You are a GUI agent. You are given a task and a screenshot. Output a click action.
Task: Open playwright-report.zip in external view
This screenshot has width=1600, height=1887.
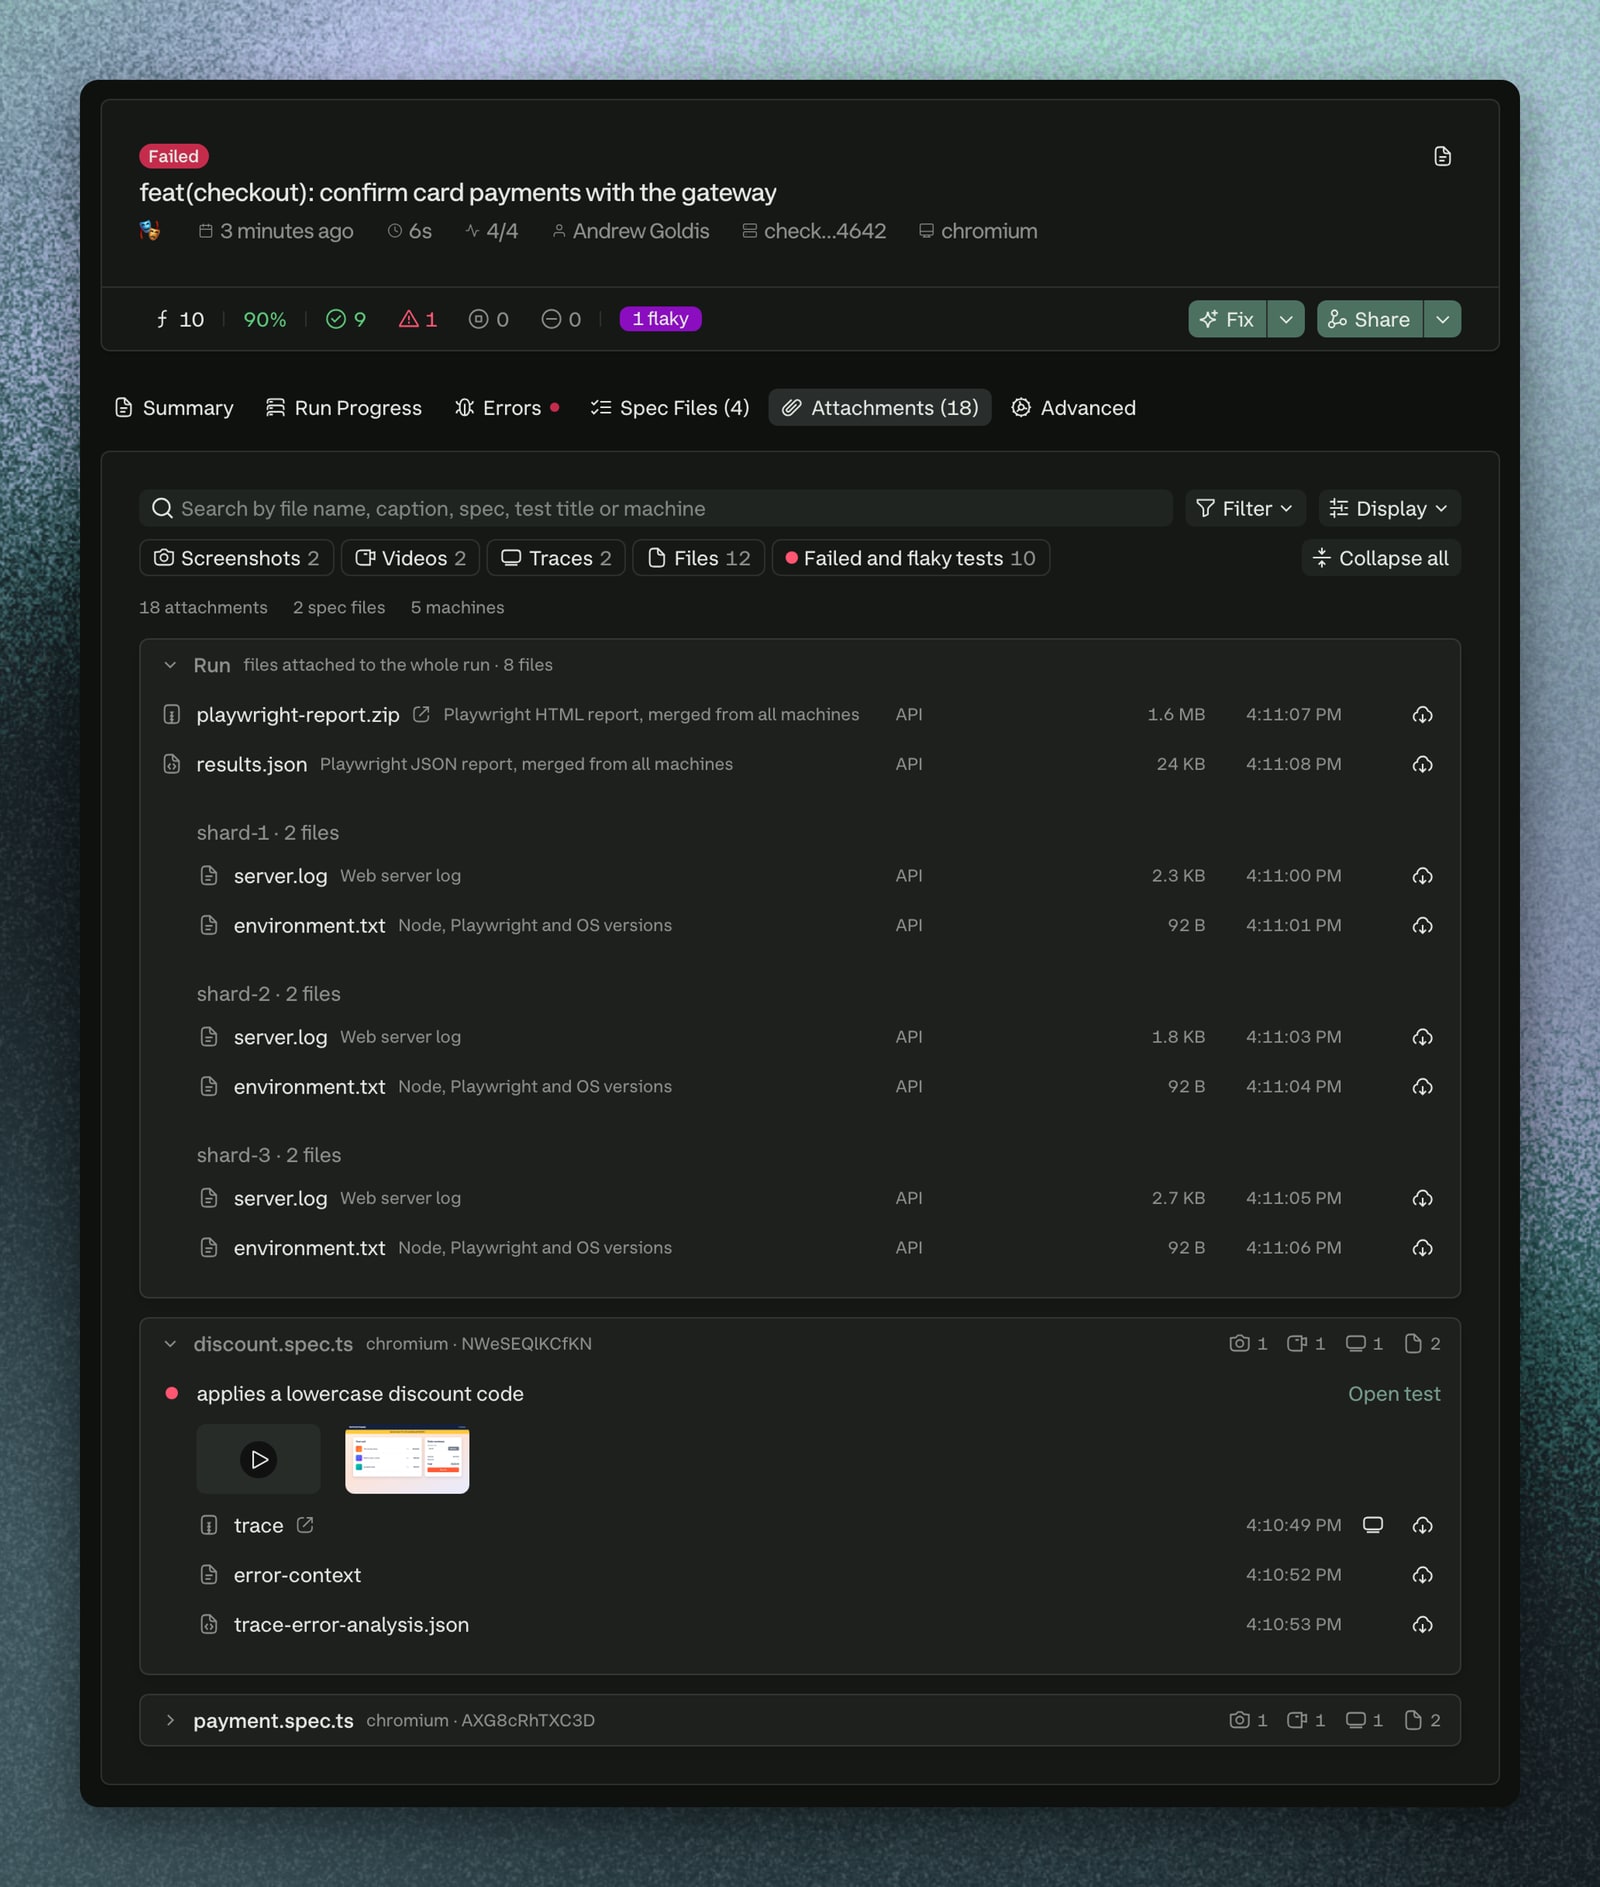point(421,714)
